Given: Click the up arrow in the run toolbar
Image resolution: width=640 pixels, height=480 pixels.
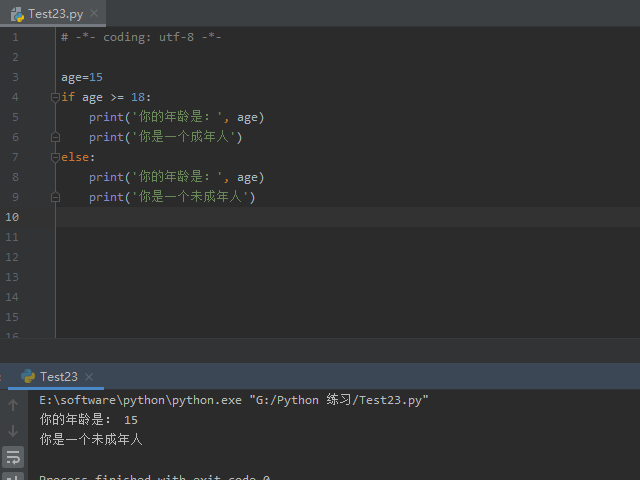Looking at the screenshot, I should pos(13,405).
